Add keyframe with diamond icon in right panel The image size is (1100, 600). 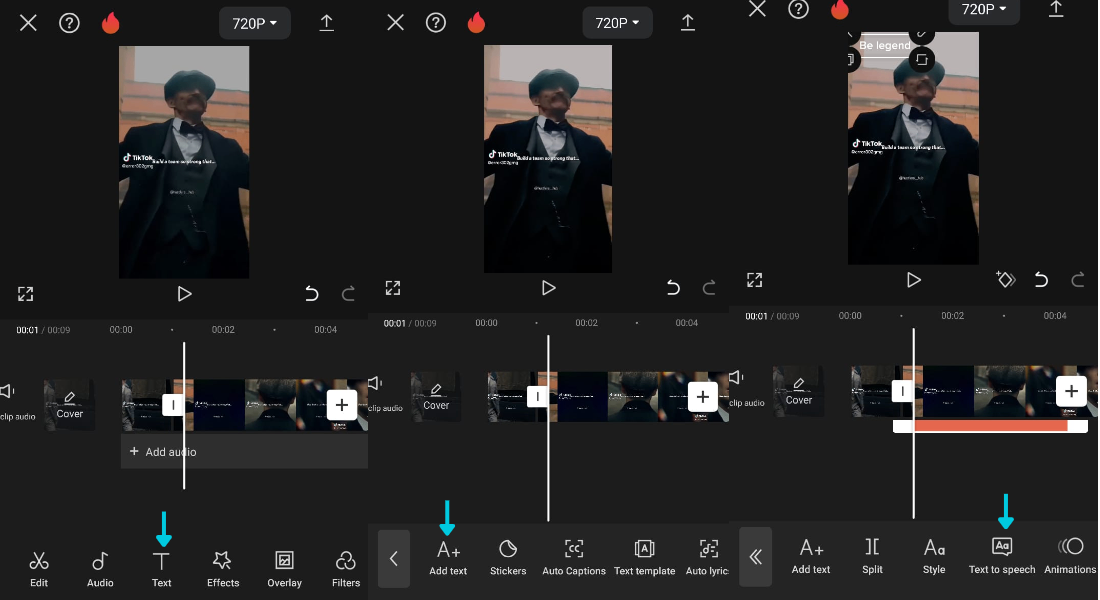click(1005, 279)
